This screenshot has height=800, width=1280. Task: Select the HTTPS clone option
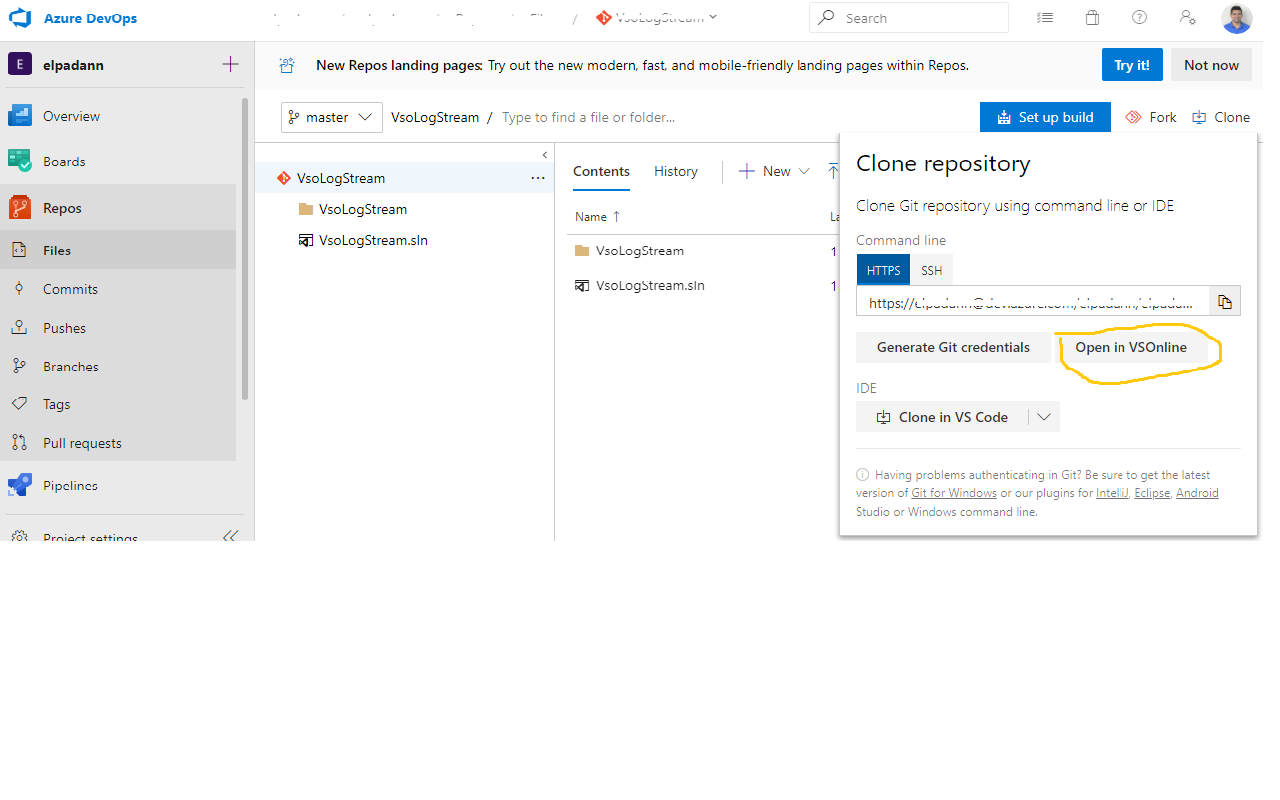[882, 269]
